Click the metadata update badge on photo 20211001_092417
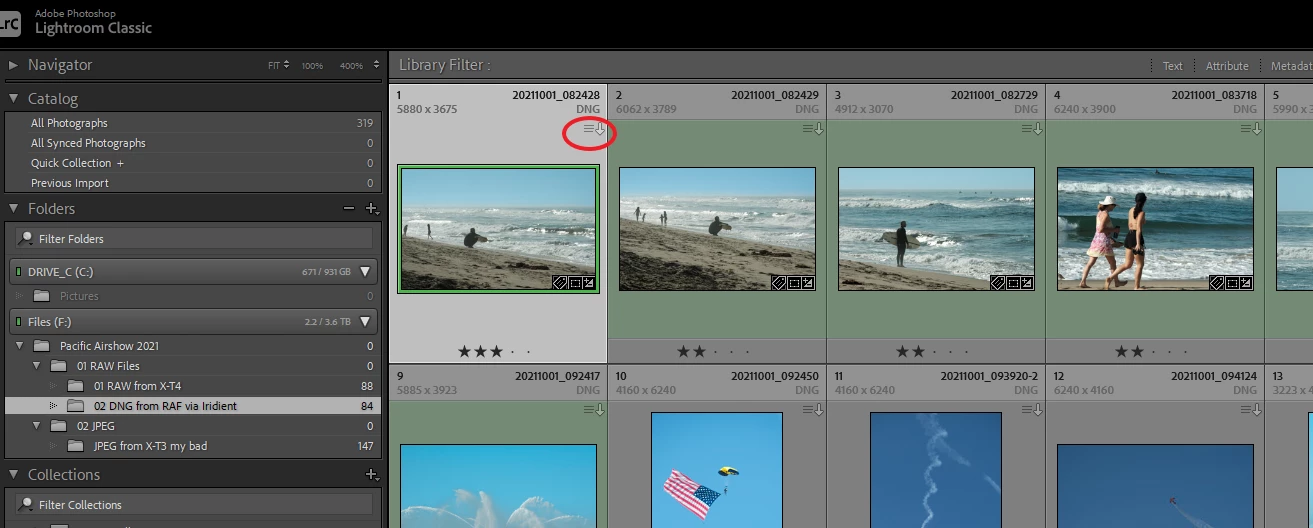This screenshot has width=1313, height=528. 594,410
